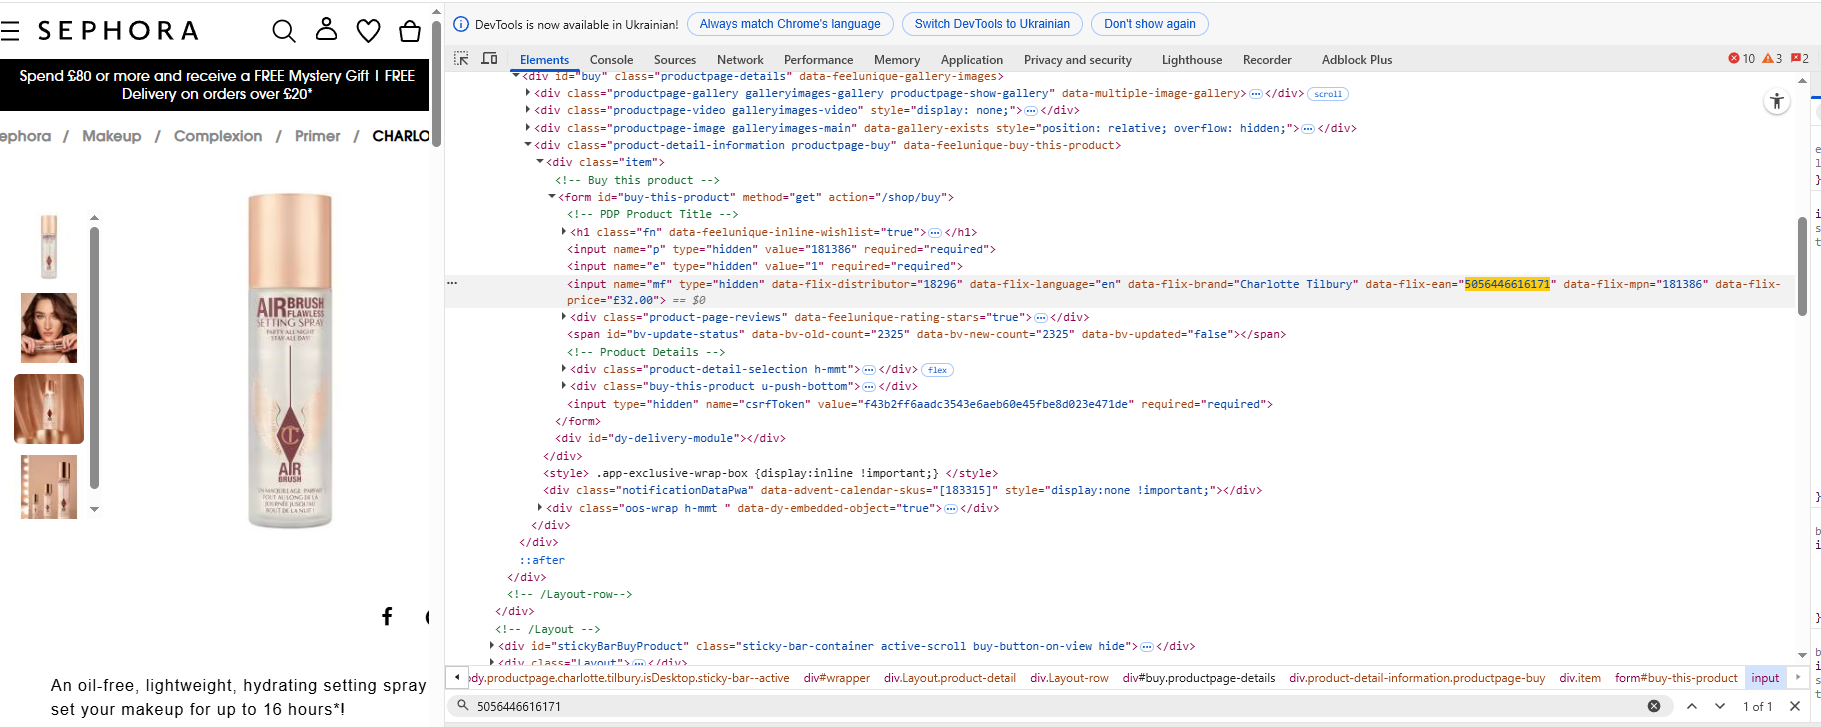Screen dimensions: 1821x727
Task: Click the div.item breadcrumb
Action: (x=1580, y=678)
